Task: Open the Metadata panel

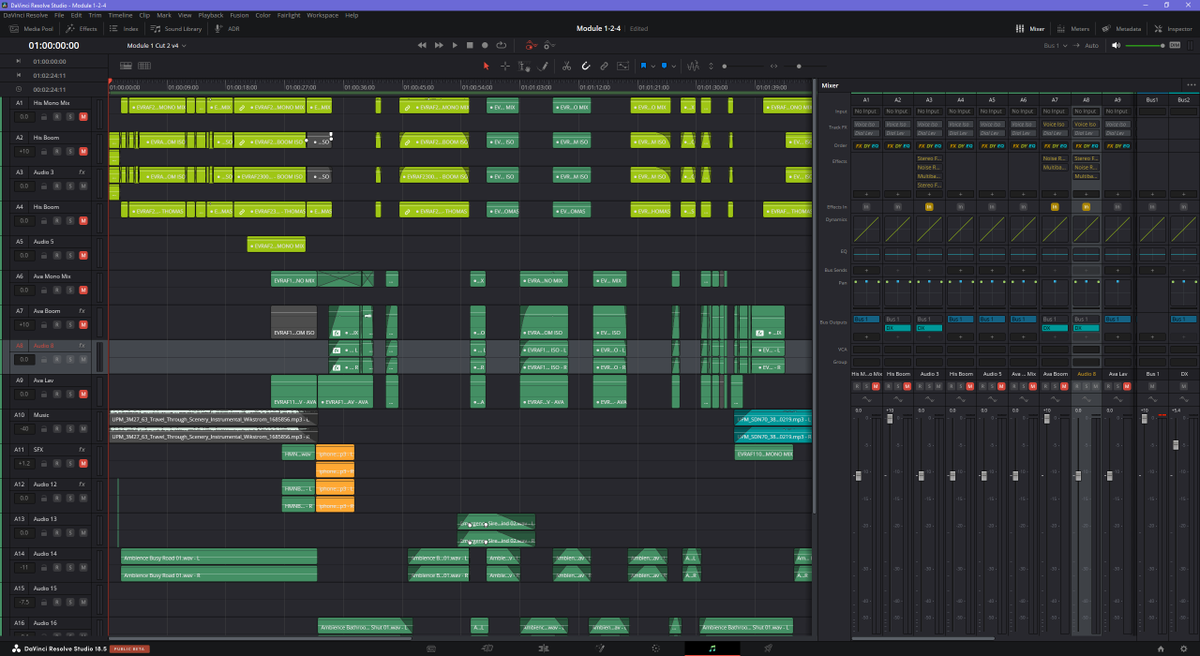Action: click(1122, 29)
